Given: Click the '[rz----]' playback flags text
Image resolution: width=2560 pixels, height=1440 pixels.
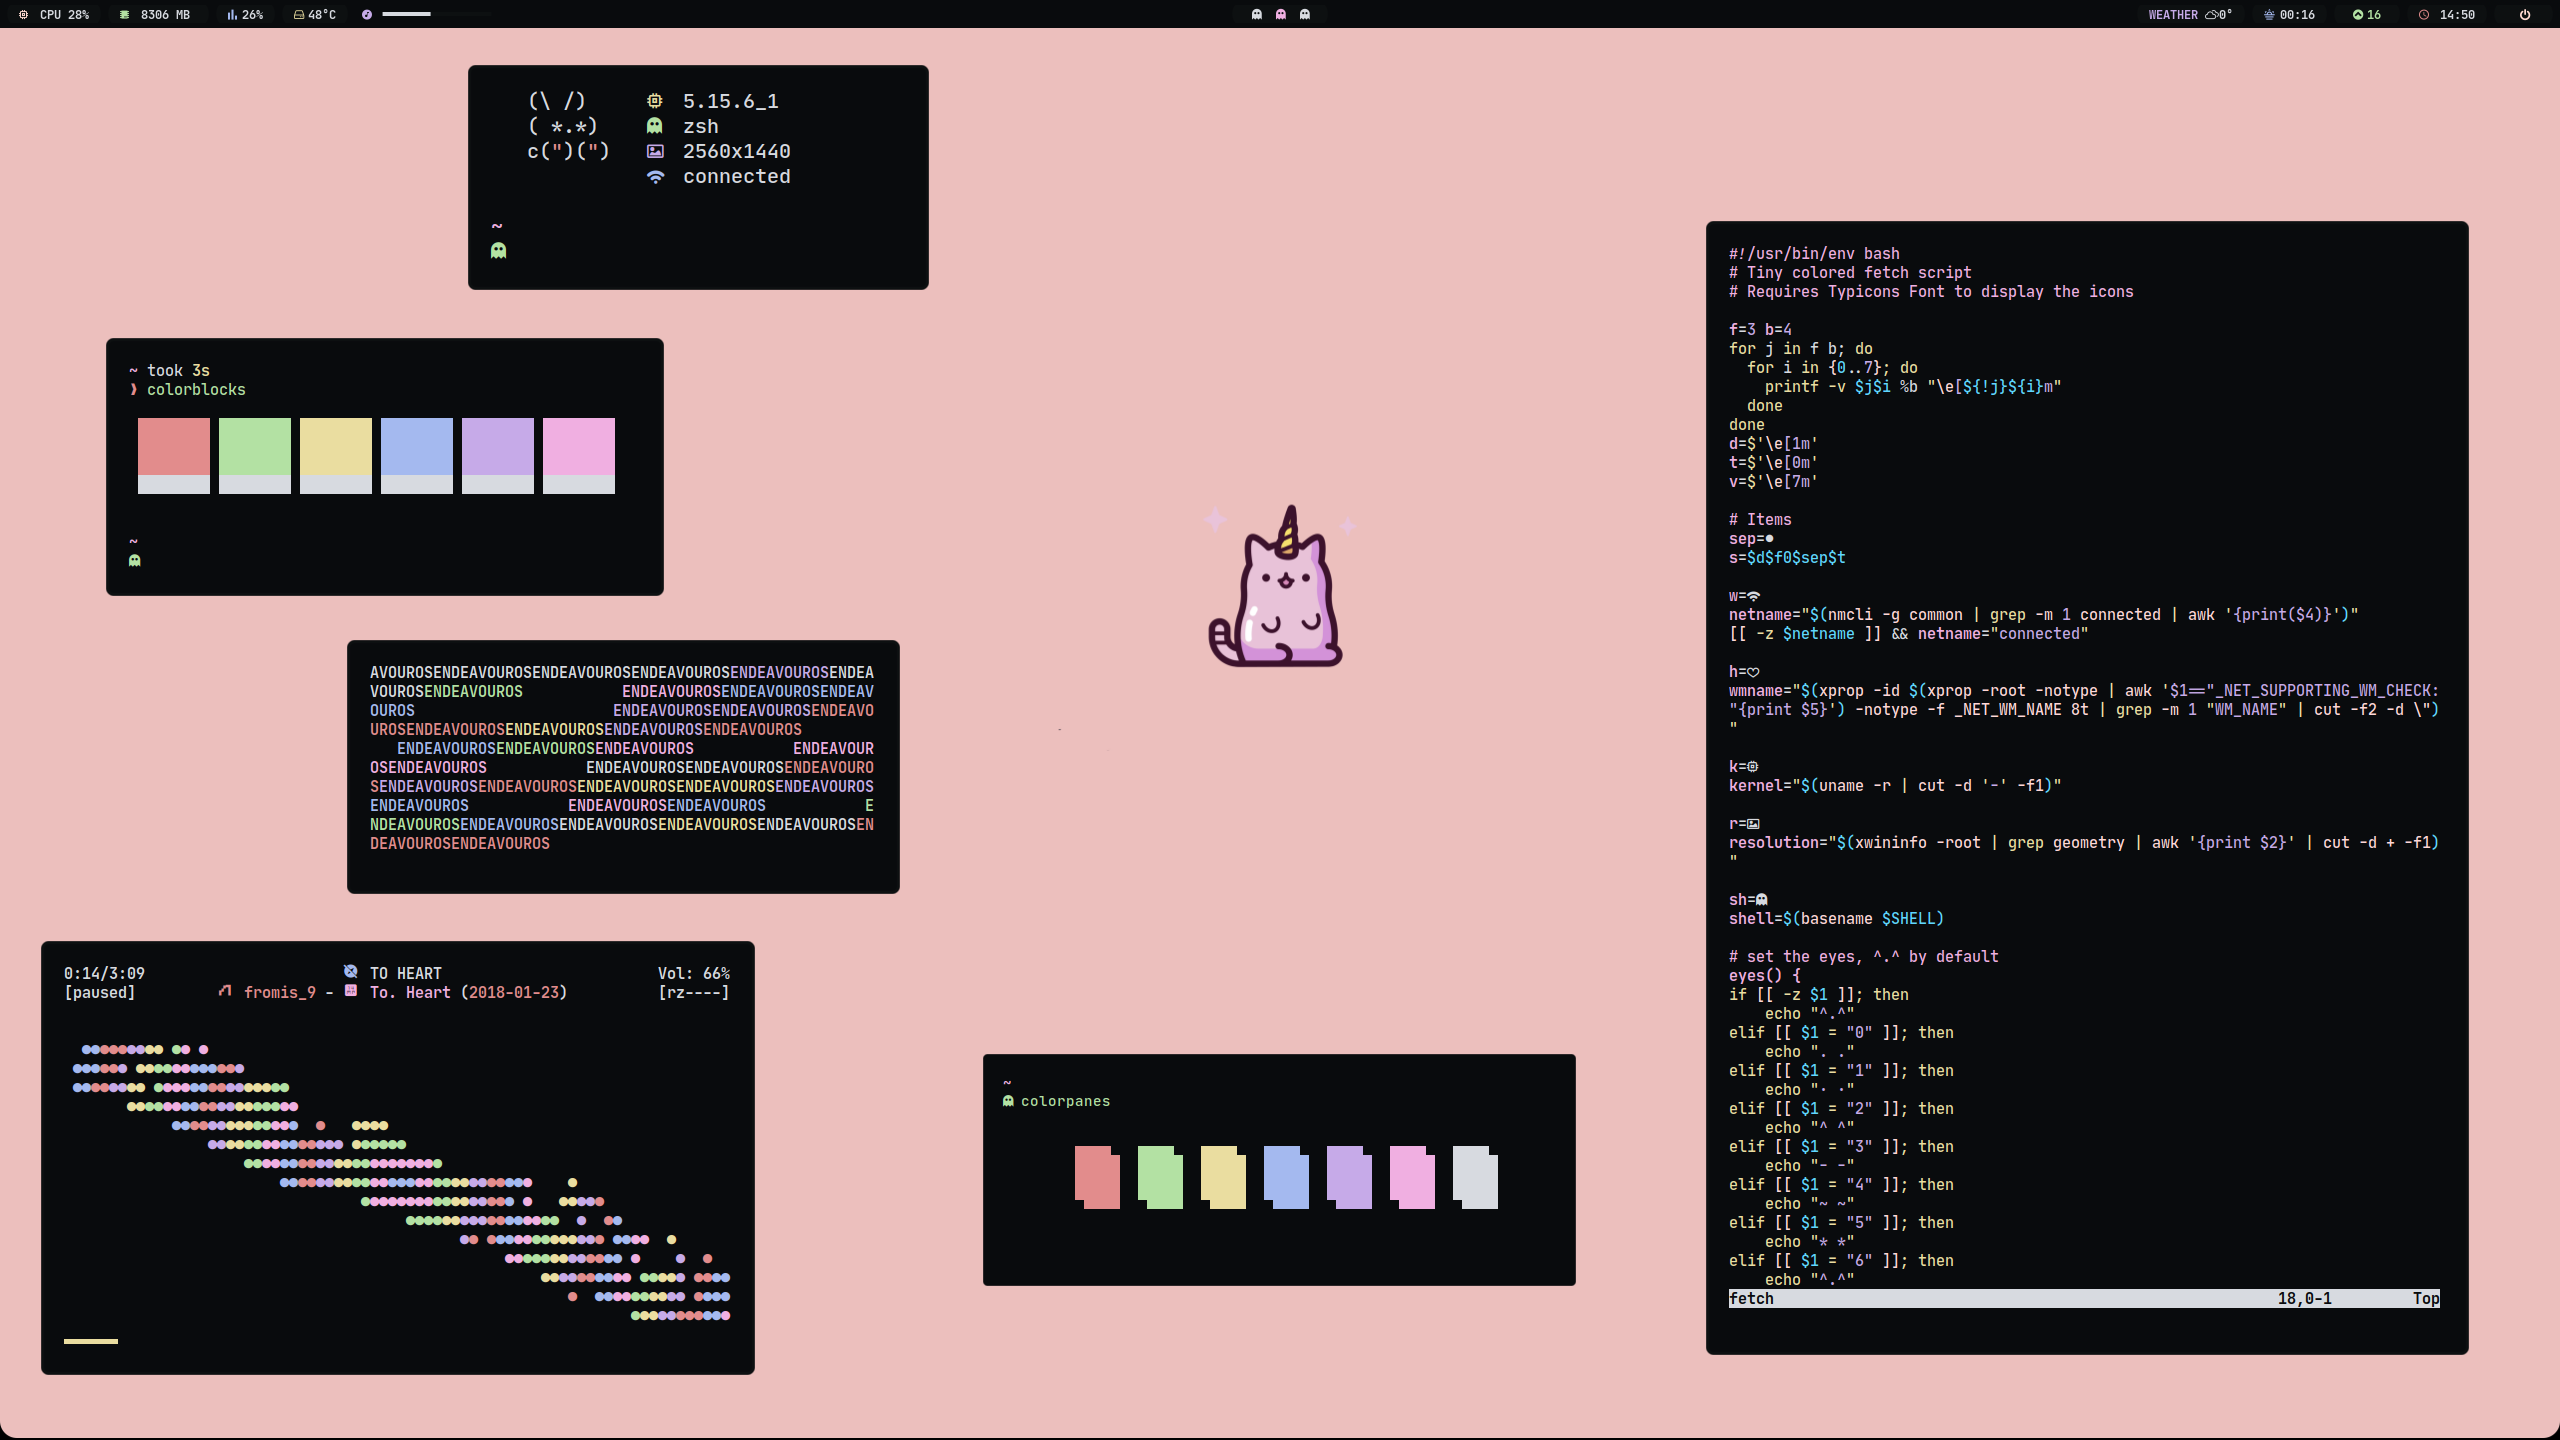Looking at the screenshot, I should click(694, 992).
